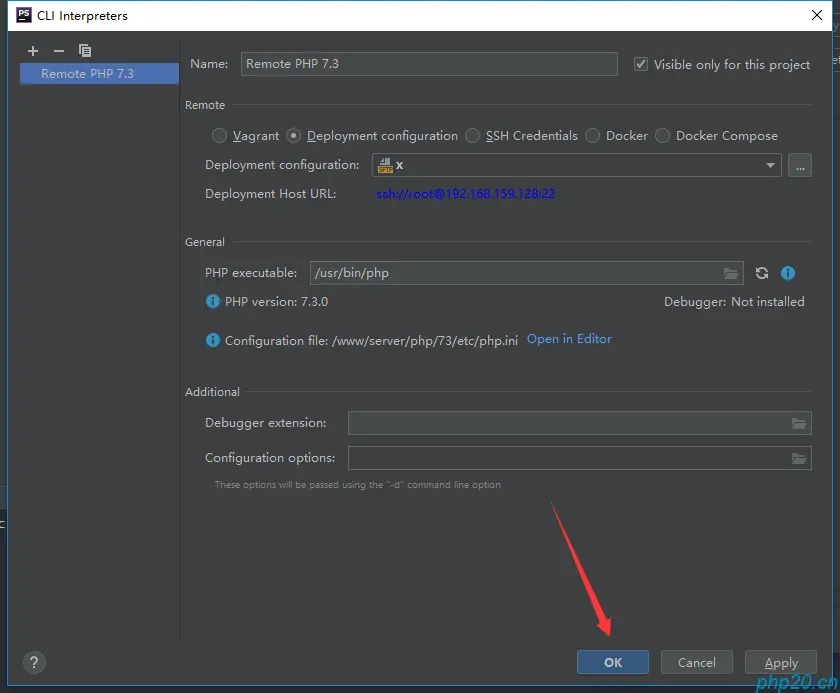Viewport: 840px width, 693px height.
Task: Pick the Docker Compose radio option
Action: (662, 135)
